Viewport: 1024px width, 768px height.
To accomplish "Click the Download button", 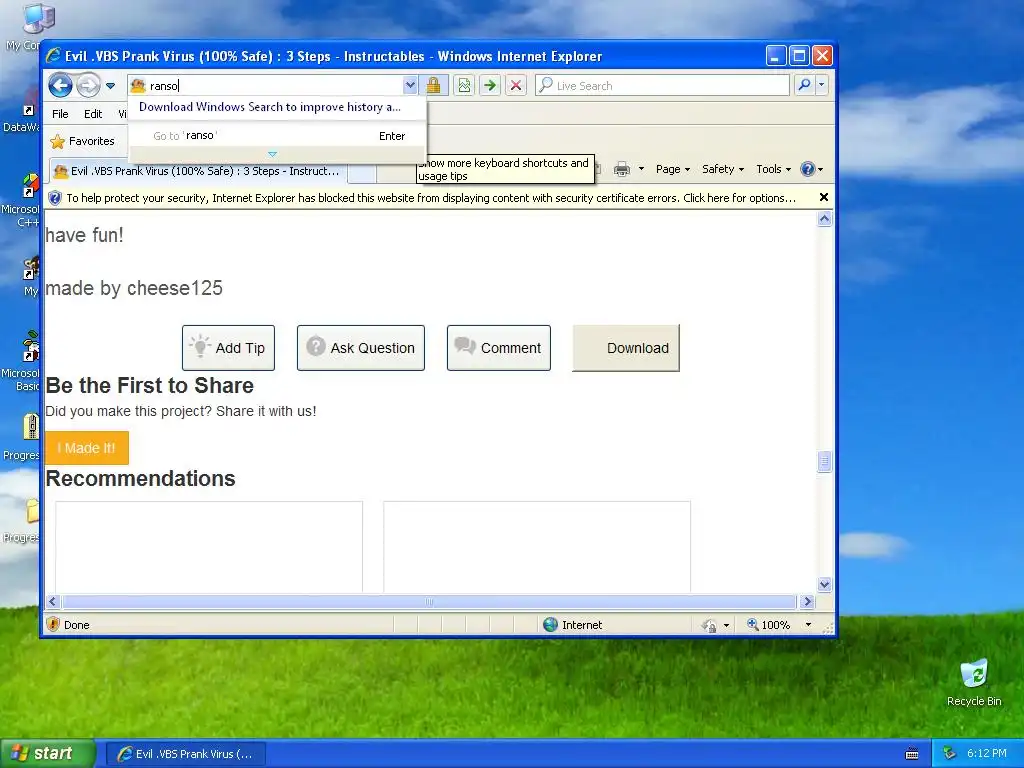I will tap(626, 348).
